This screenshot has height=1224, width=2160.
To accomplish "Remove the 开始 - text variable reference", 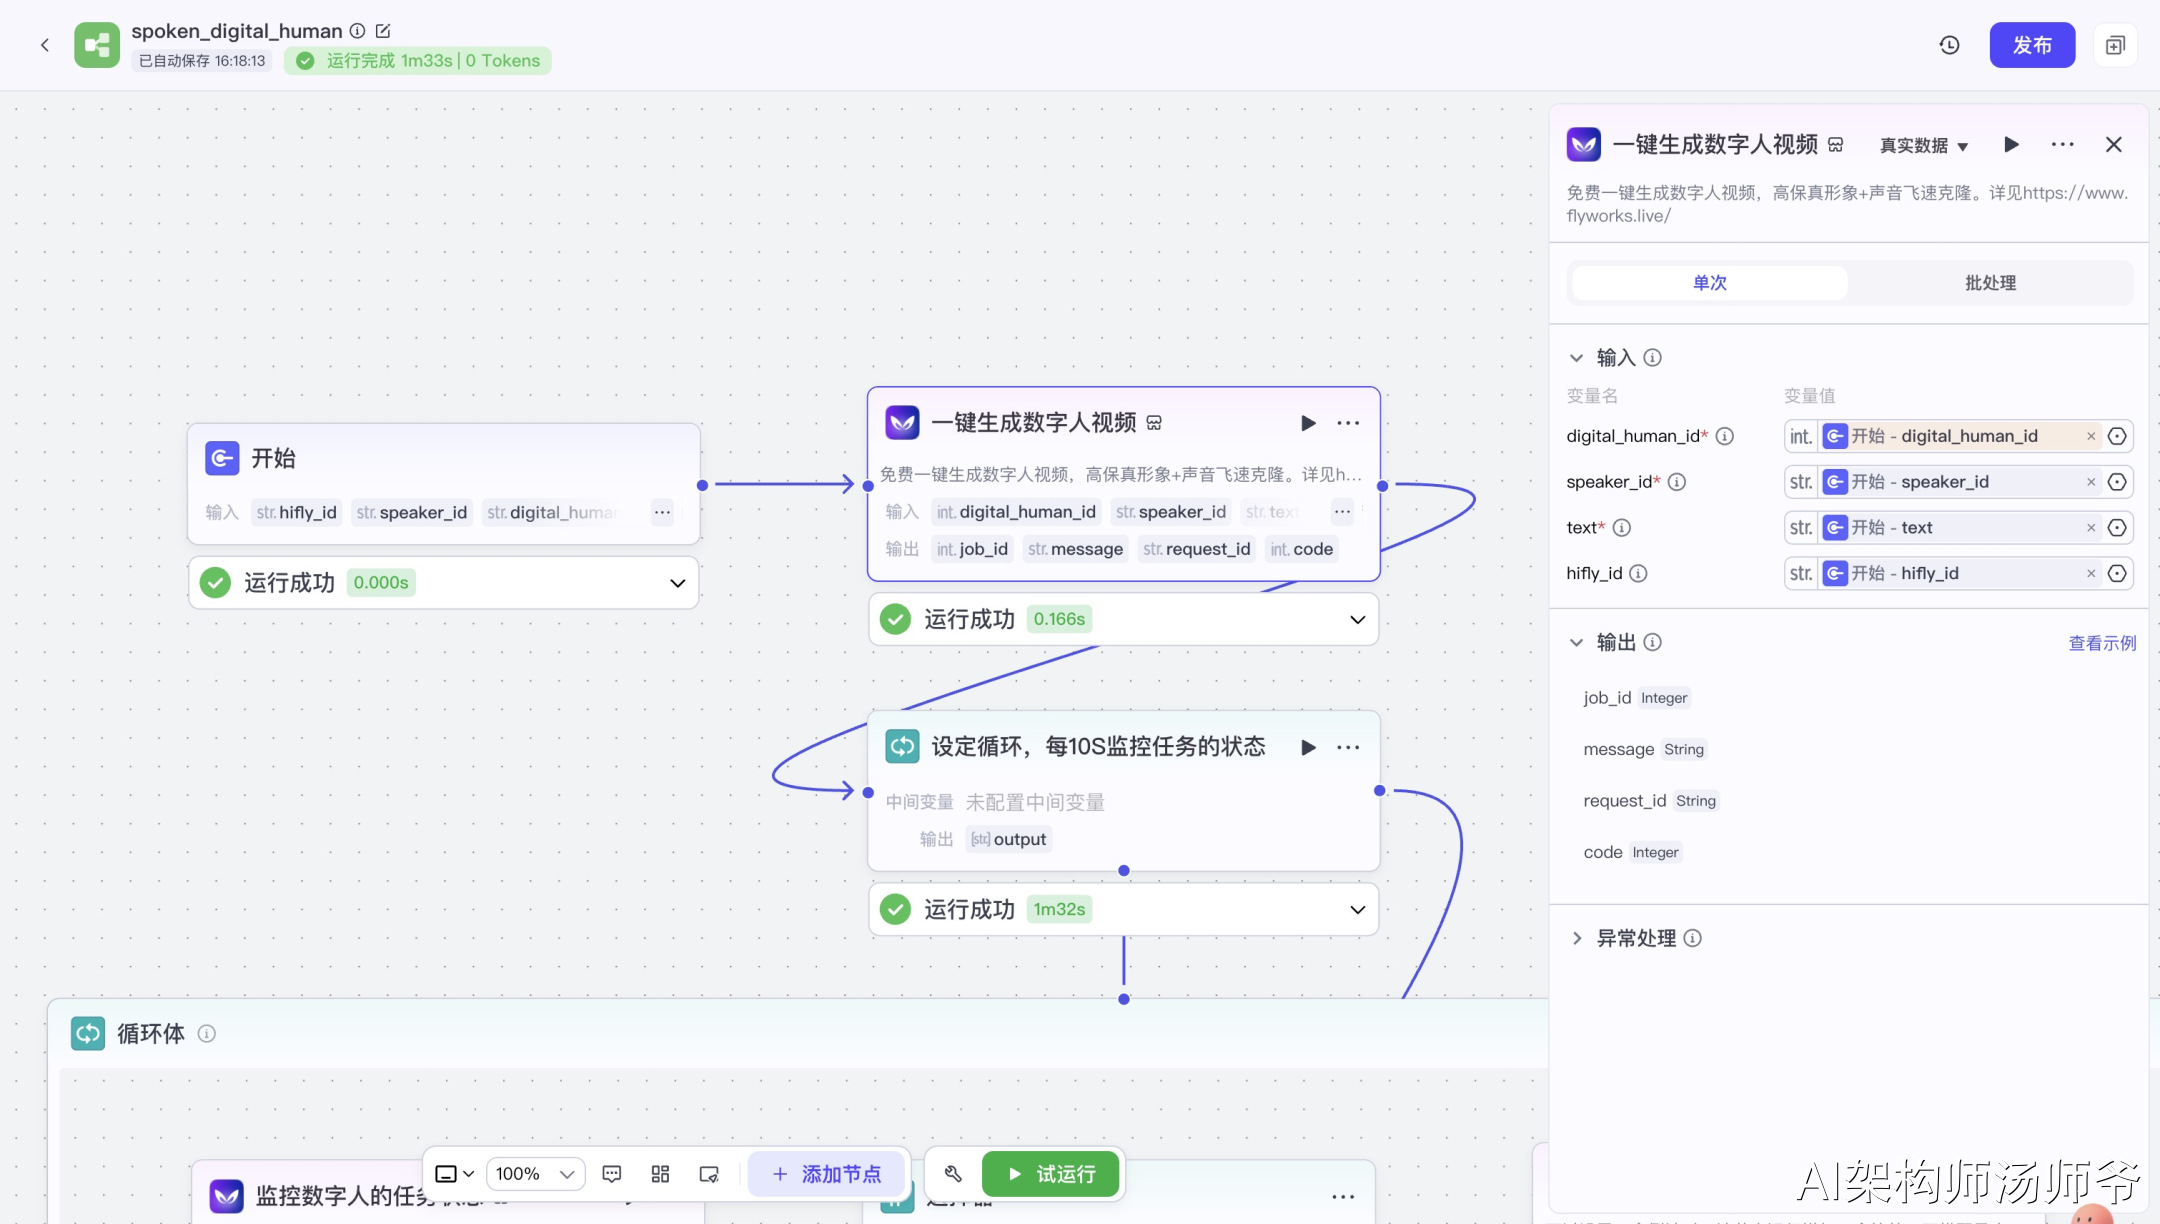I will [2091, 528].
